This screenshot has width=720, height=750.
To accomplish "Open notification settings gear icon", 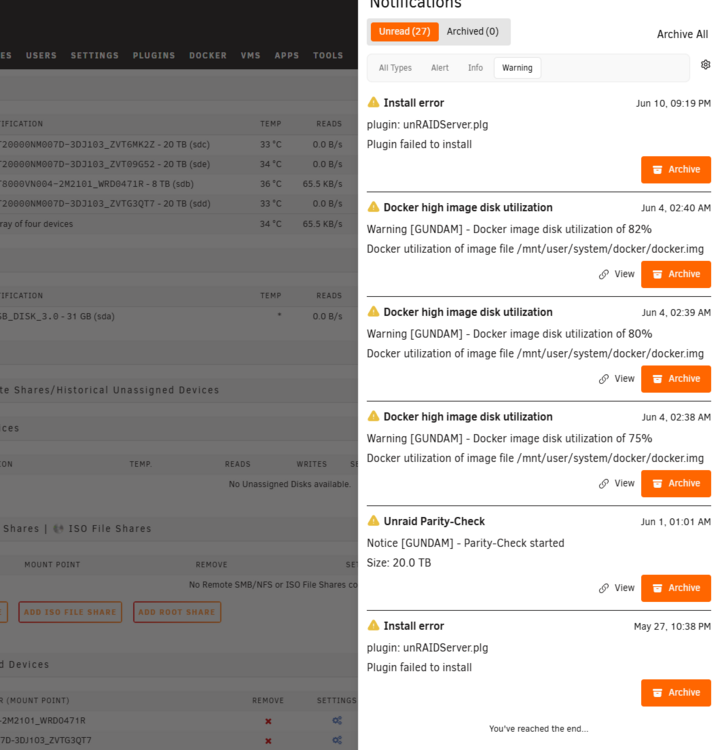I will (705, 65).
